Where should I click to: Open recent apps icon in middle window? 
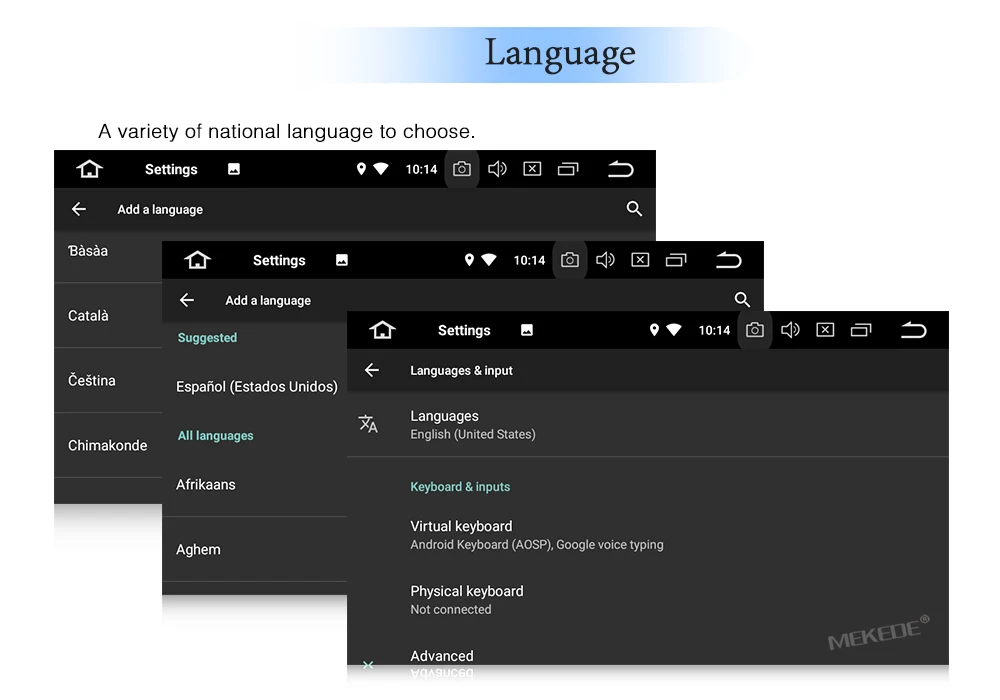[675, 260]
